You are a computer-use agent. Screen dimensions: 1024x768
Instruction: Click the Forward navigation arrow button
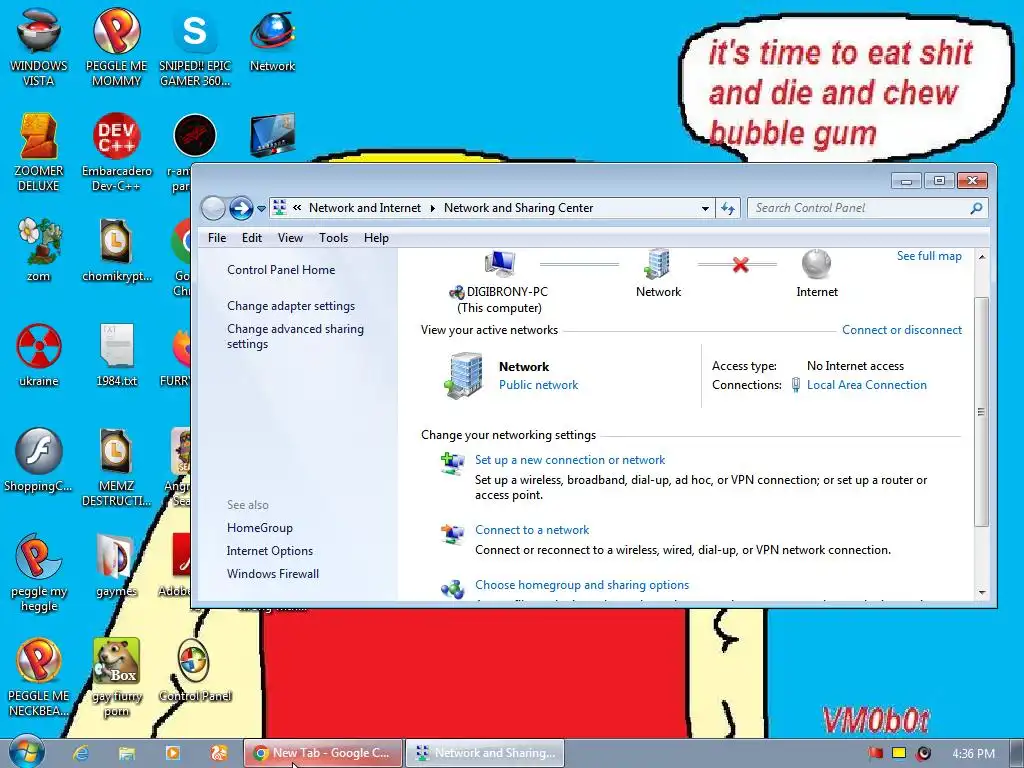(x=241, y=208)
